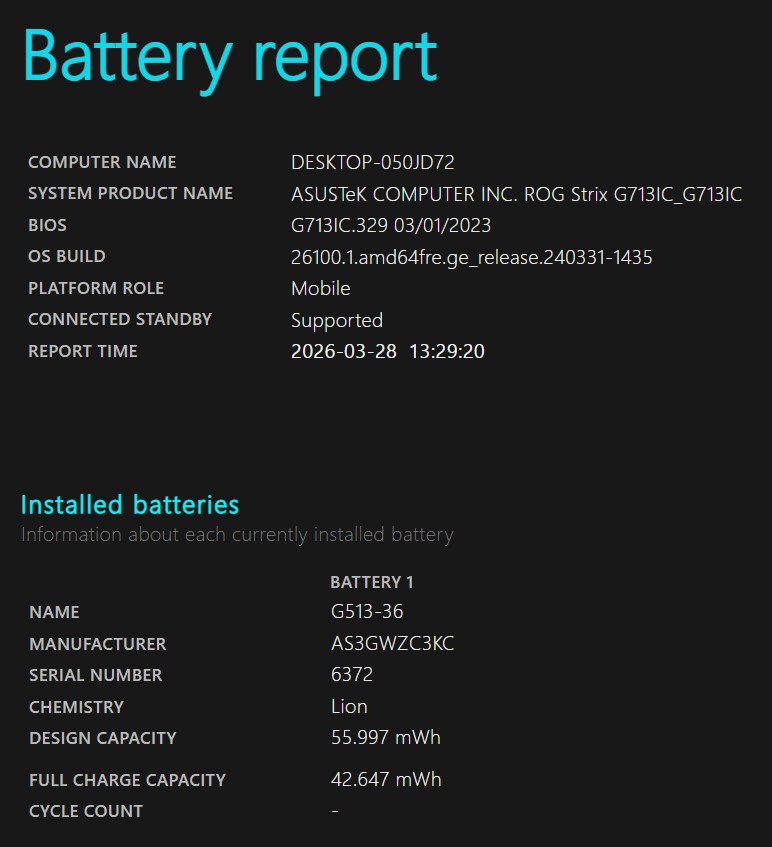The image size is (772, 847).
Task: Click the full charge capacity 42.647 mWh
Action: (385, 780)
